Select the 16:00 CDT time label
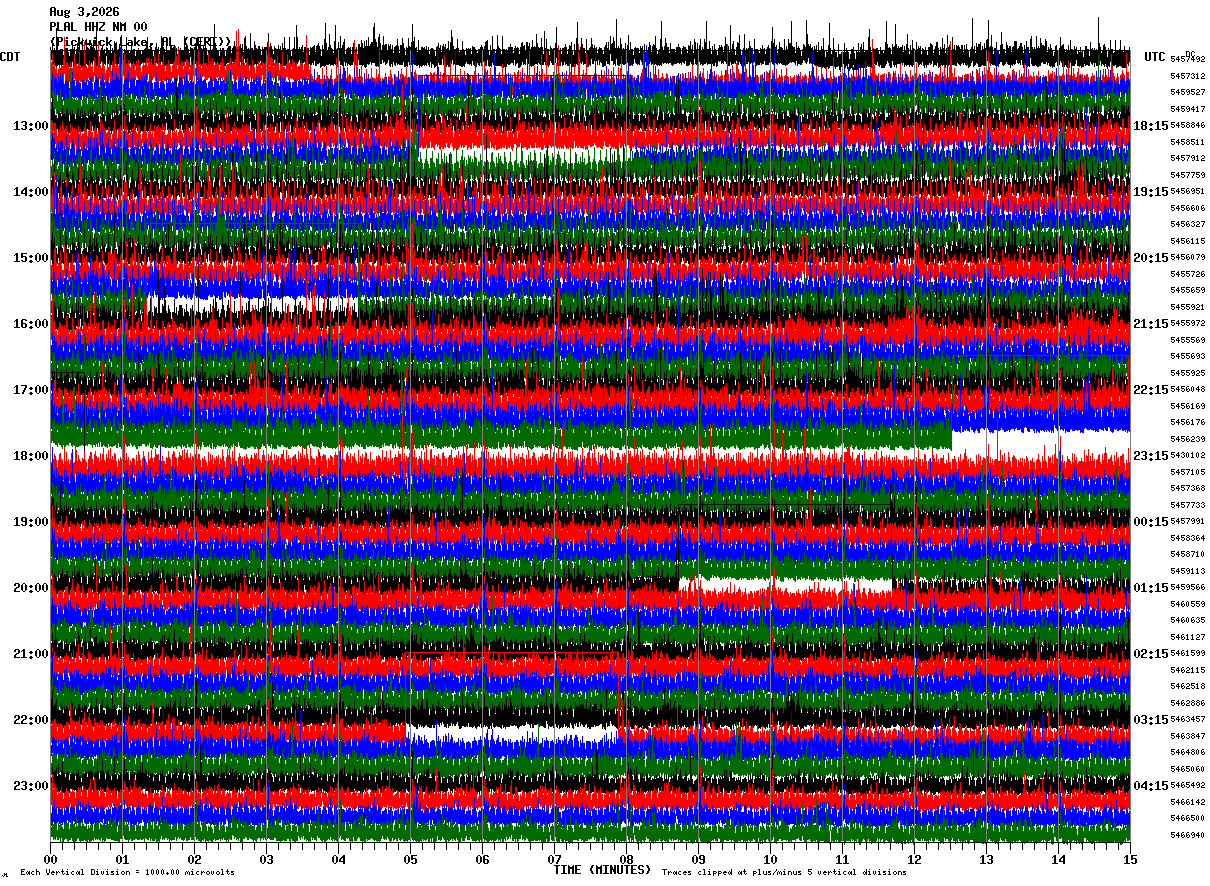Screen dimensions: 1210x886 [30, 324]
